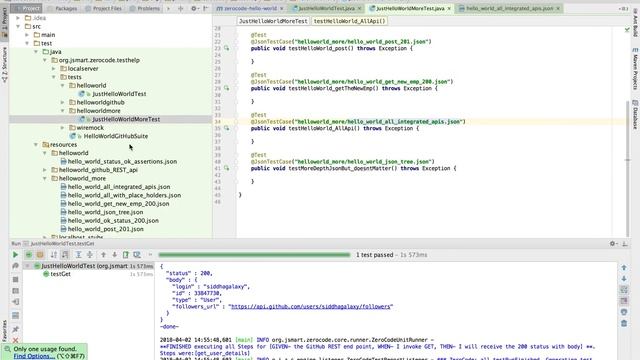
Task: Click the scroll from source crosshair icon
Action: (180, 8)
